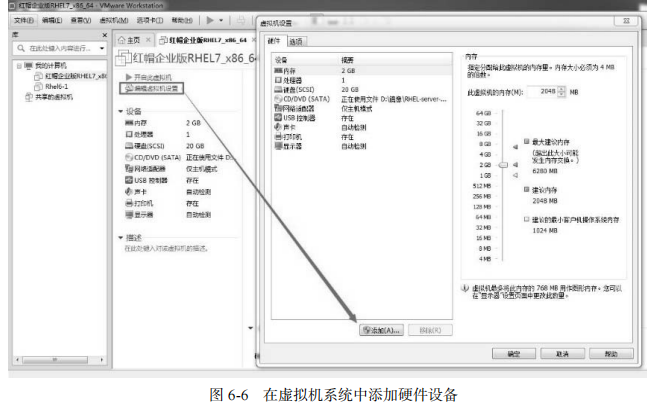Open the 文件(F) menu

pos(24,20)
